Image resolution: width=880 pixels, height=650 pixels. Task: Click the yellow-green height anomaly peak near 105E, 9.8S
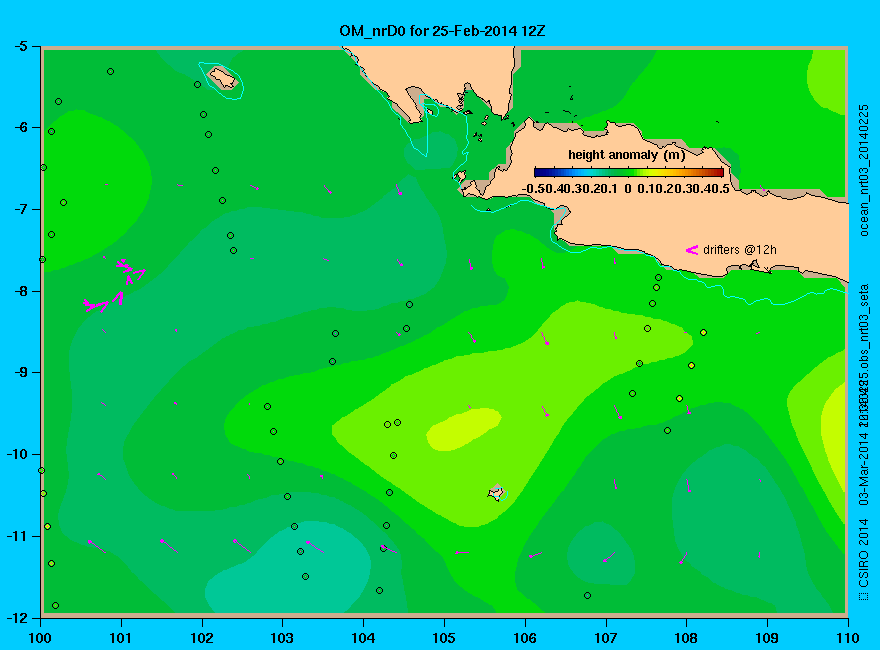pos(464,429)
